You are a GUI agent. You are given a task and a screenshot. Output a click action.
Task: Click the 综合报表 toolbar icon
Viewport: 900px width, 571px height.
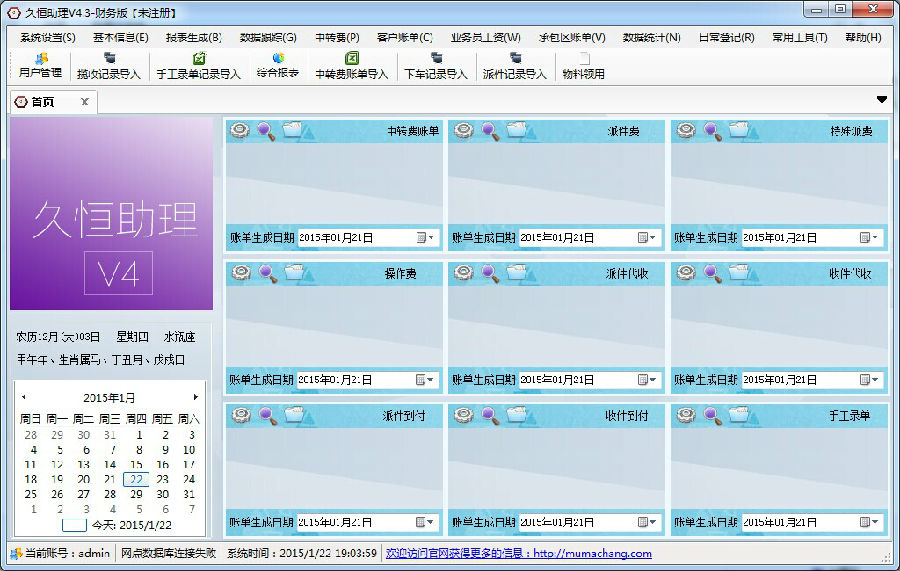tap(277, 65)
